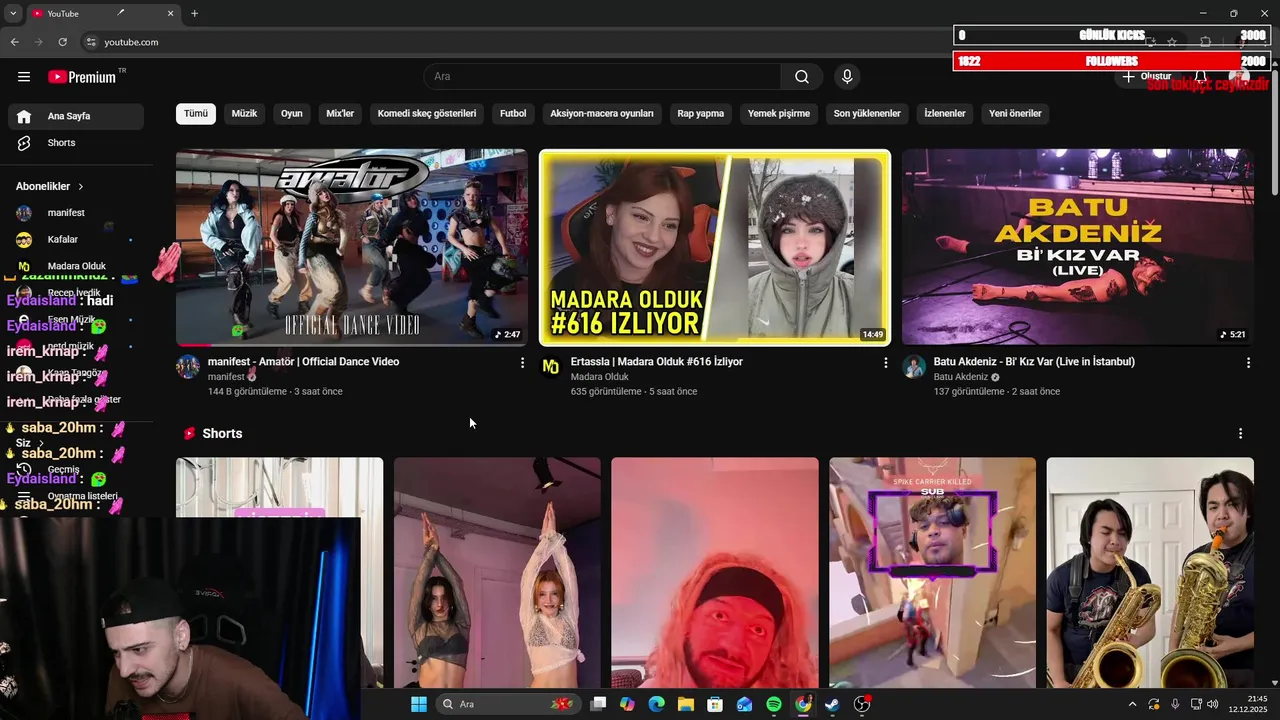
Task: Select the Son yüklenenler chip
Action: pyautogui.click(x=867, y=114)
